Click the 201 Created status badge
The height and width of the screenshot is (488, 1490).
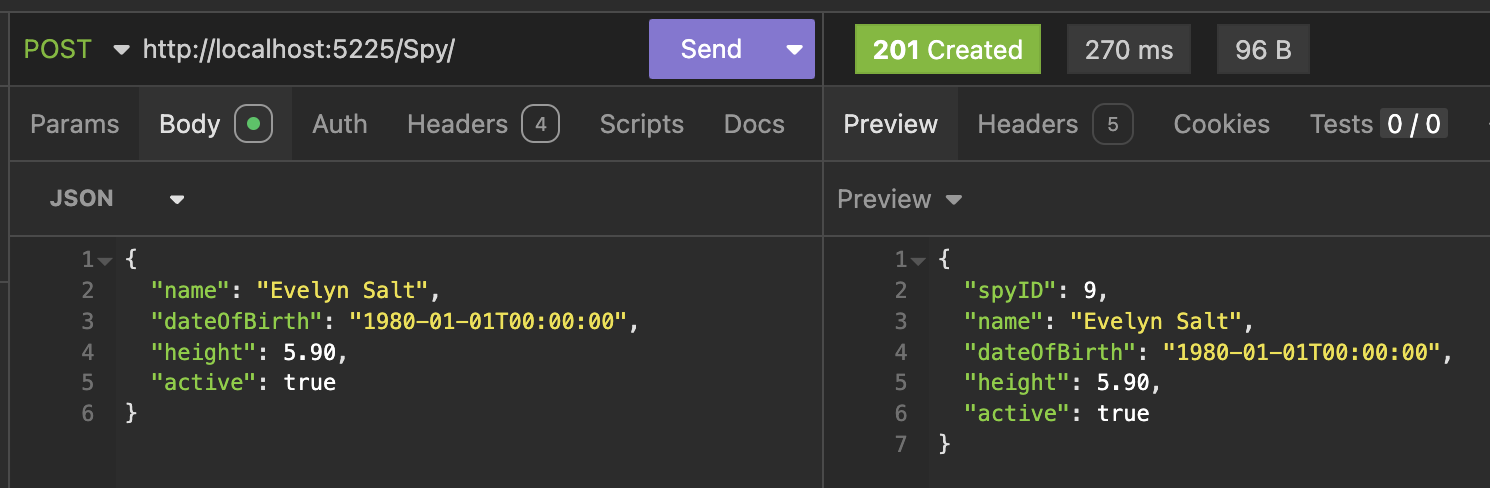click(x=947, y=50)
